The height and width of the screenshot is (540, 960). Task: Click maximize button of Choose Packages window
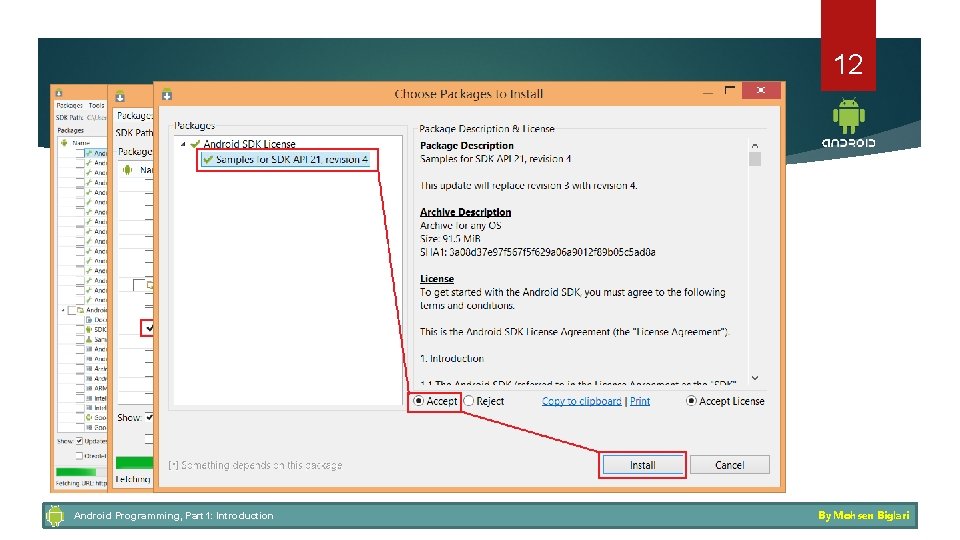tap(729, 91)
